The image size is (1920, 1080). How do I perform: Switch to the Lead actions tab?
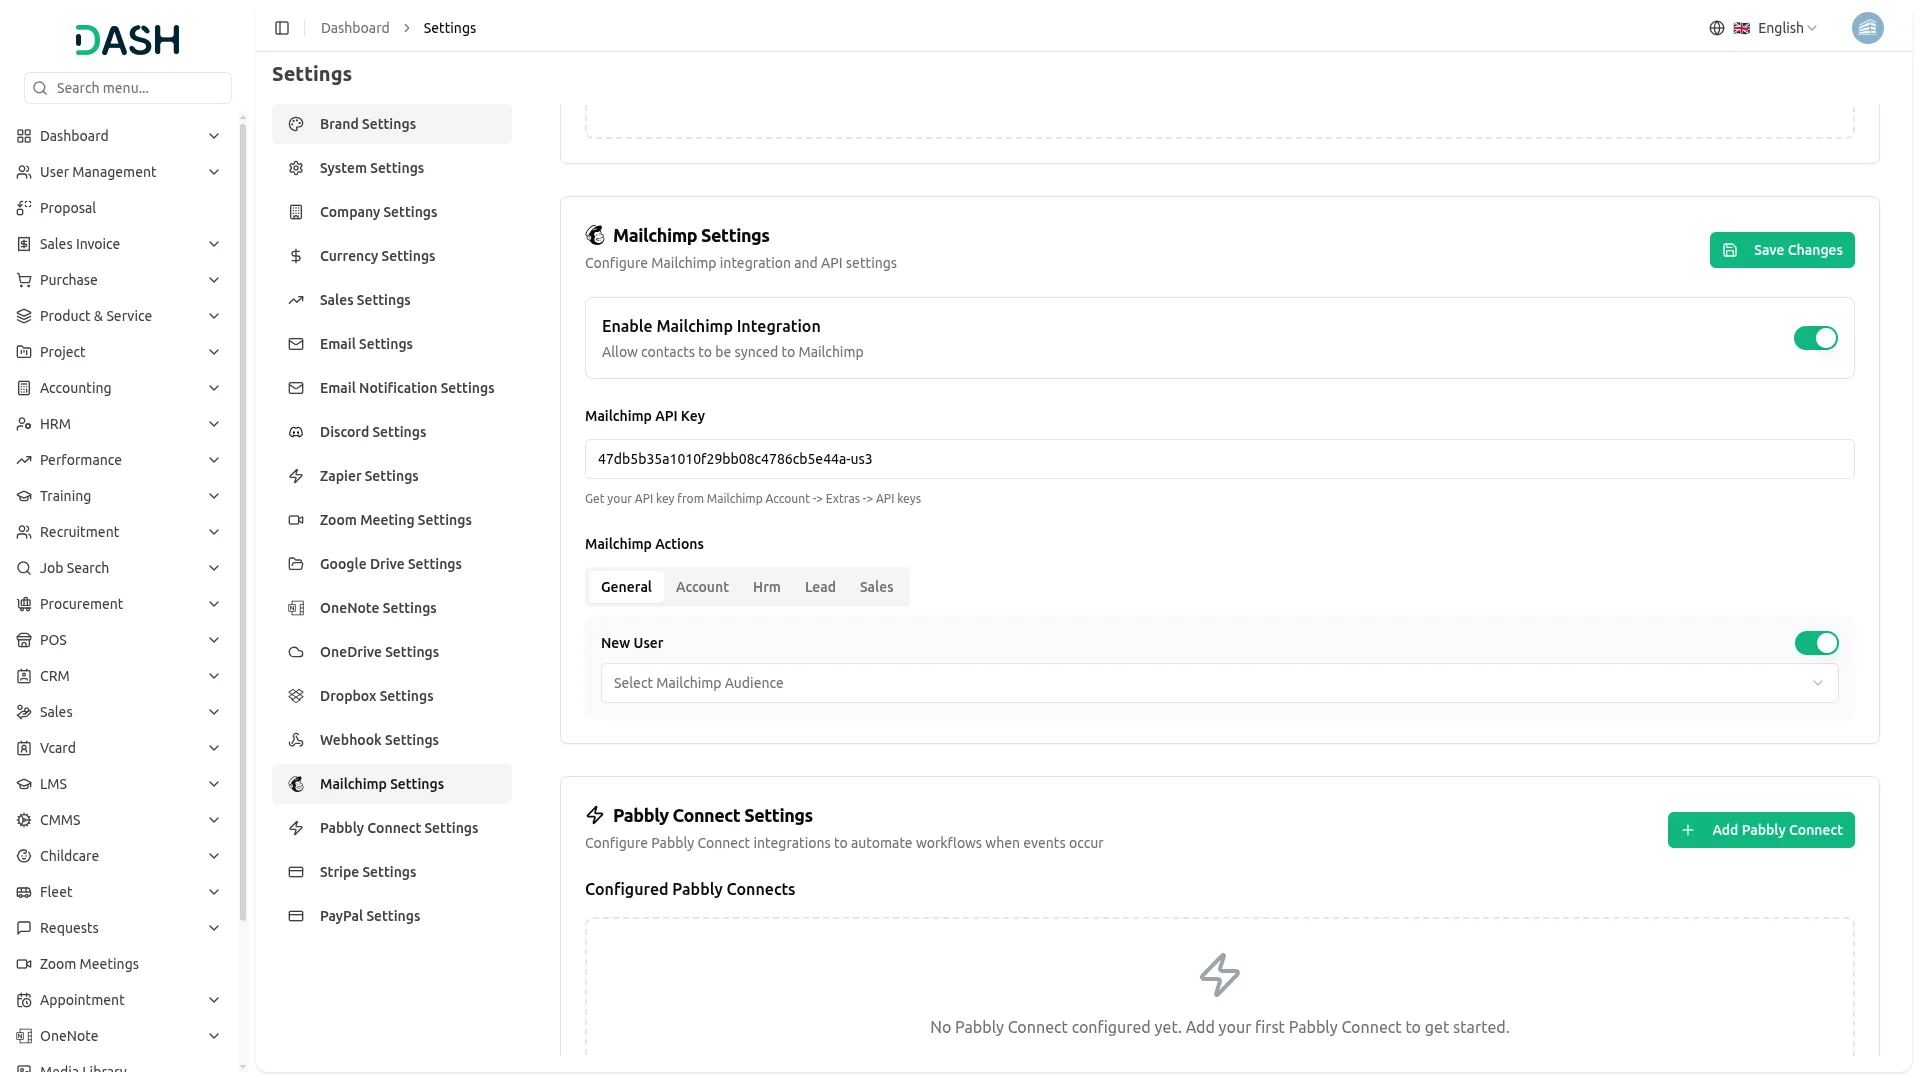[x=819, y=587]
